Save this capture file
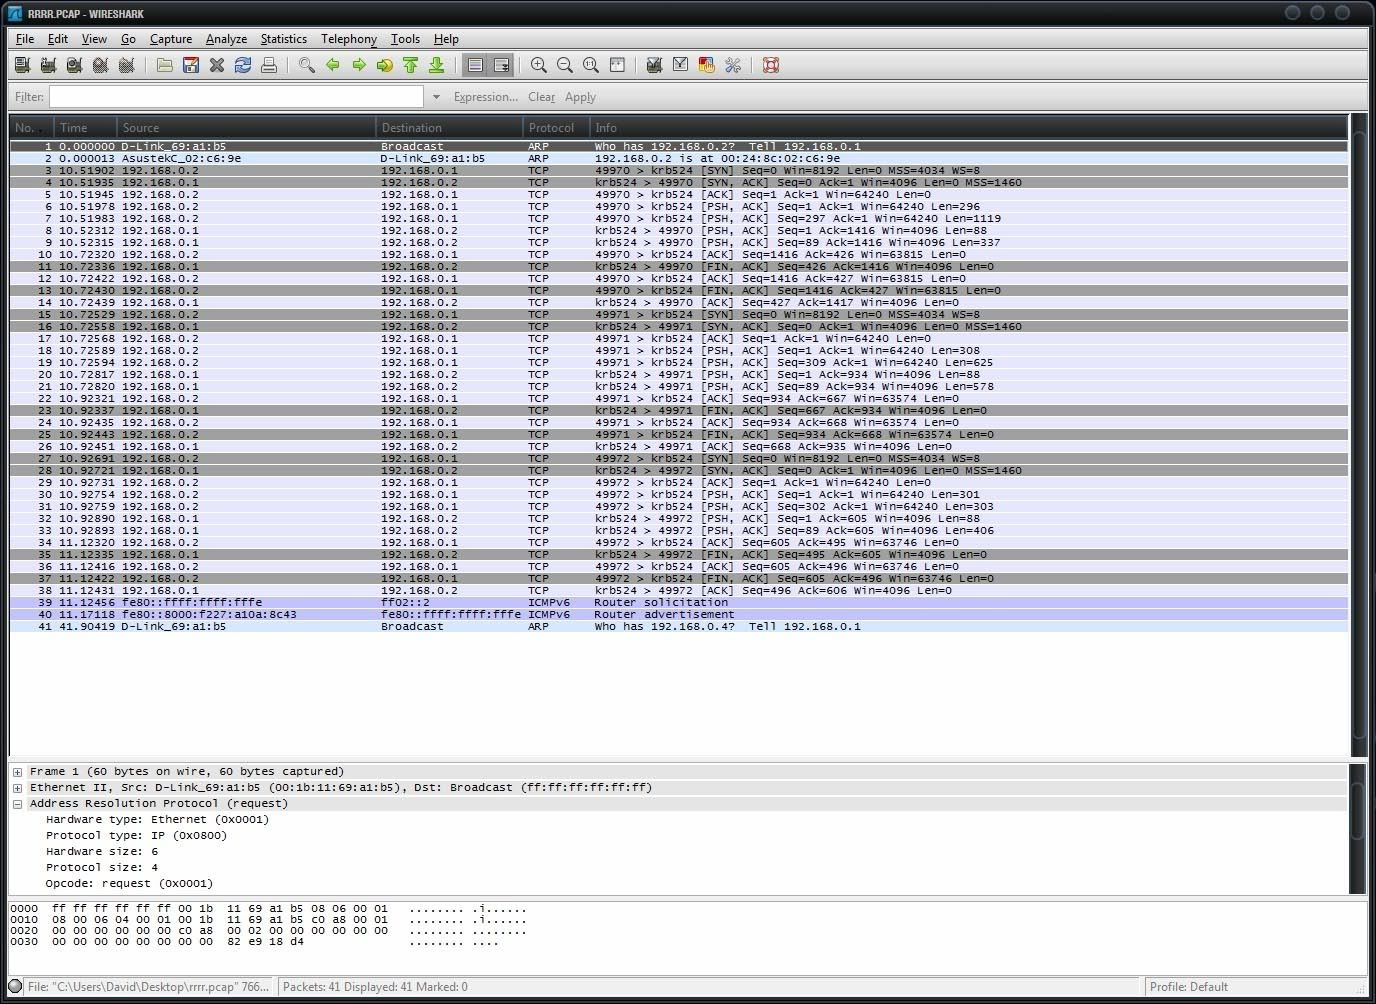 click(x=191, y=65)
